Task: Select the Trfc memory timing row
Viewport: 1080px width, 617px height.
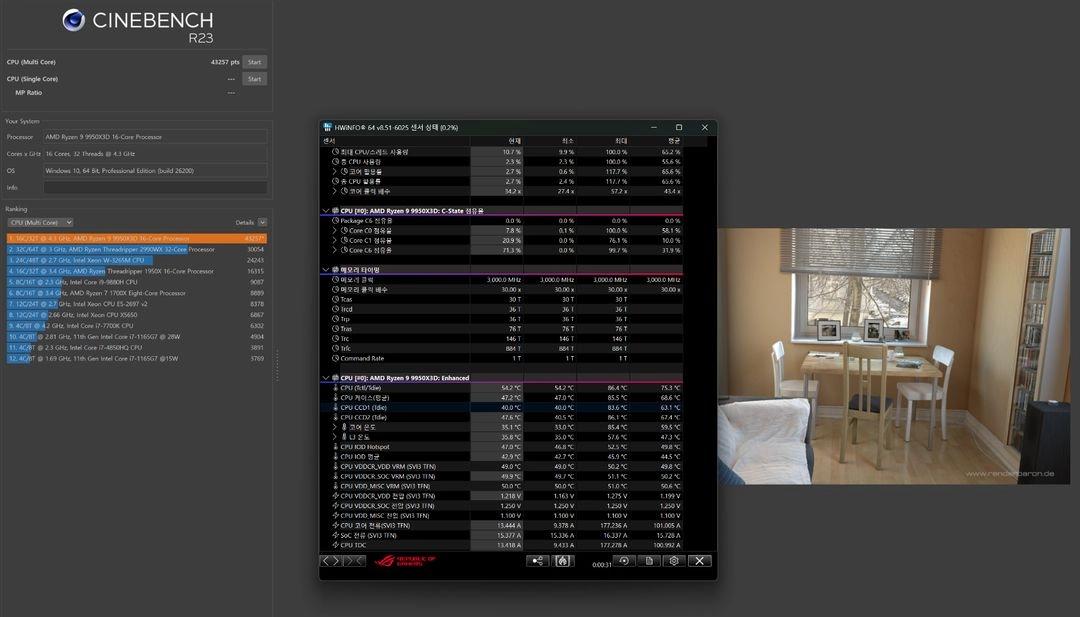Action: point(501,348)
